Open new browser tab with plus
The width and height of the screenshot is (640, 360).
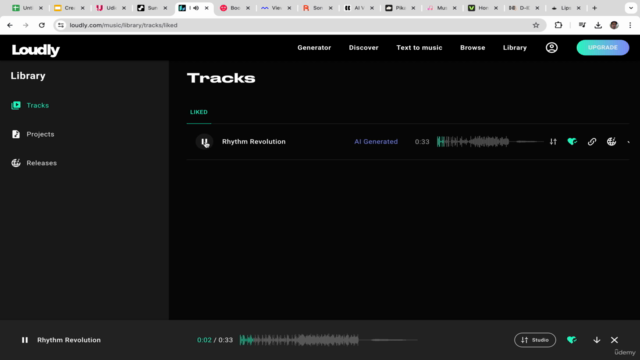coord(594,8)
